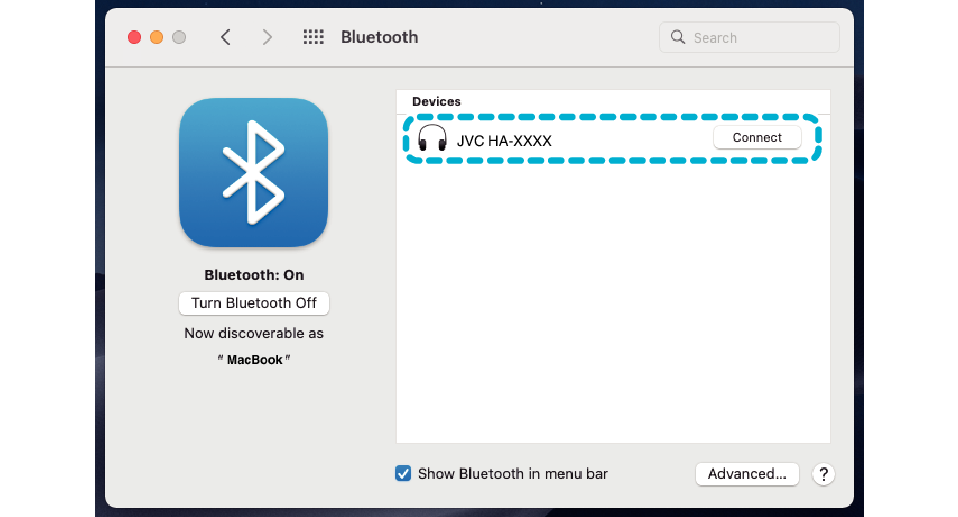Go back with the left chevron

226,37
